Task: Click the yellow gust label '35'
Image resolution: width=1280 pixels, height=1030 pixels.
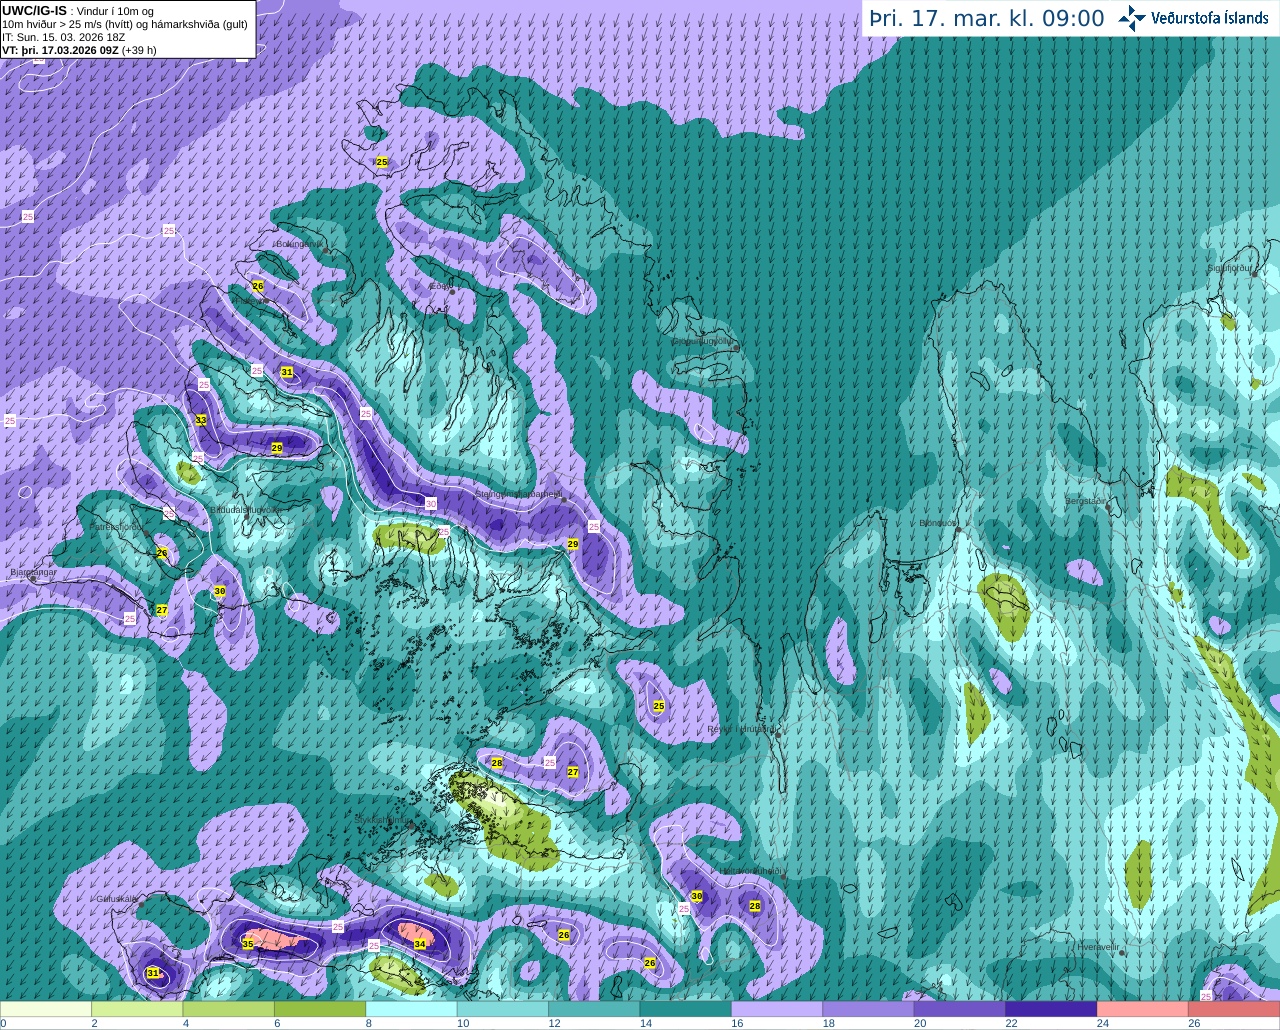Action: (248, 943)
